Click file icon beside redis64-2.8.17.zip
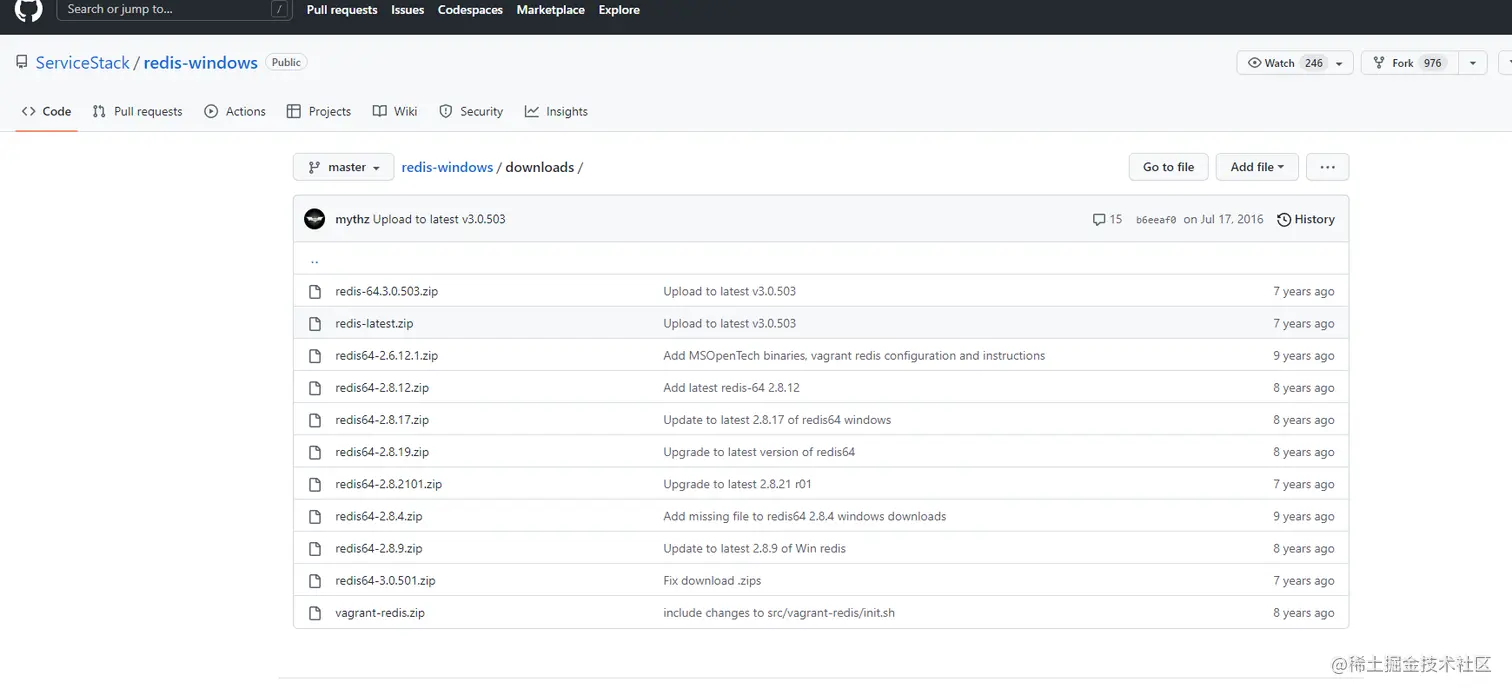1512x695 pixels. point(315,420)
